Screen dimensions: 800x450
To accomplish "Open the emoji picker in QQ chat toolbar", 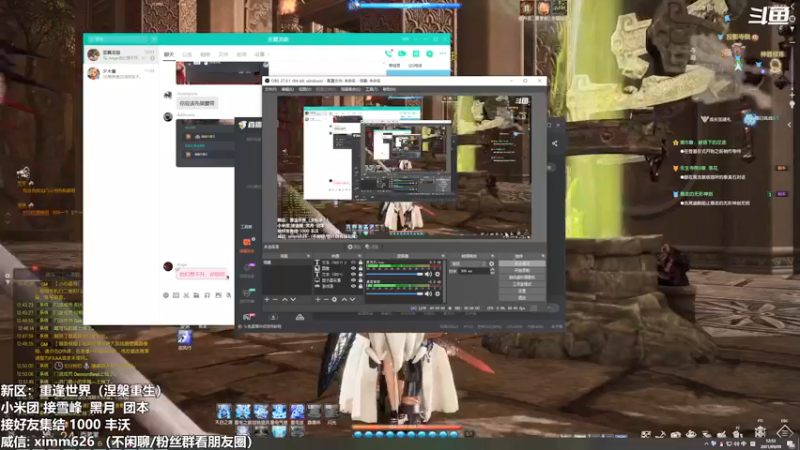I will coord(166,295).
